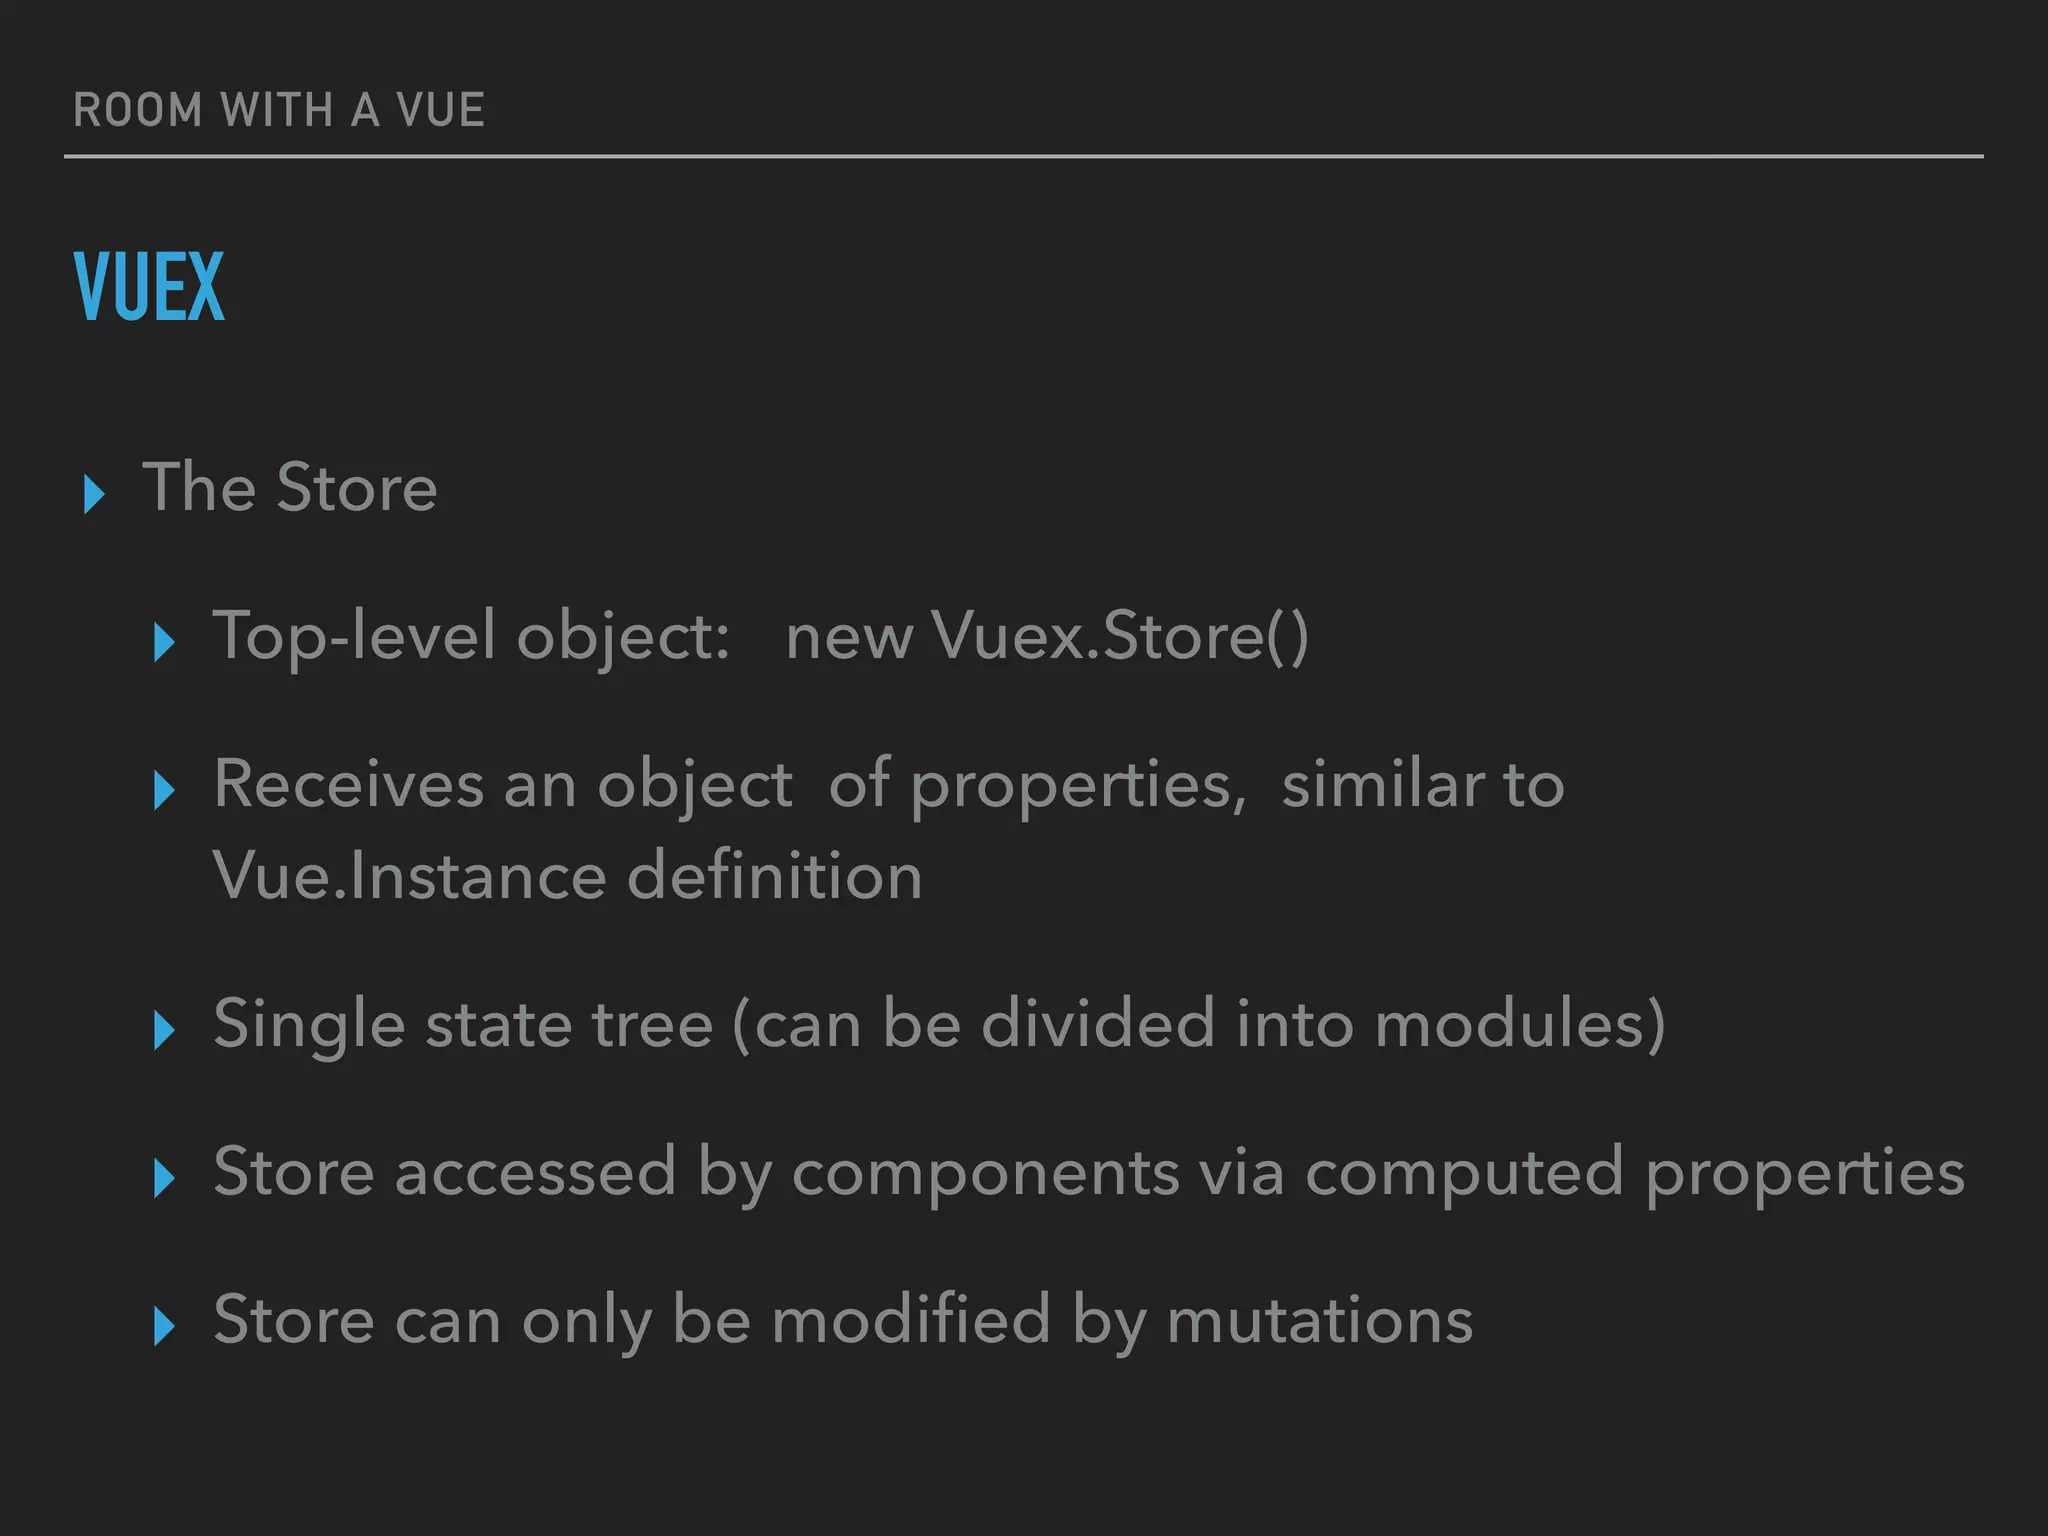The height and width of the screenshot is (1536, 2048).
Task: Click the words Single state tree
Action: click(463, 1026)
